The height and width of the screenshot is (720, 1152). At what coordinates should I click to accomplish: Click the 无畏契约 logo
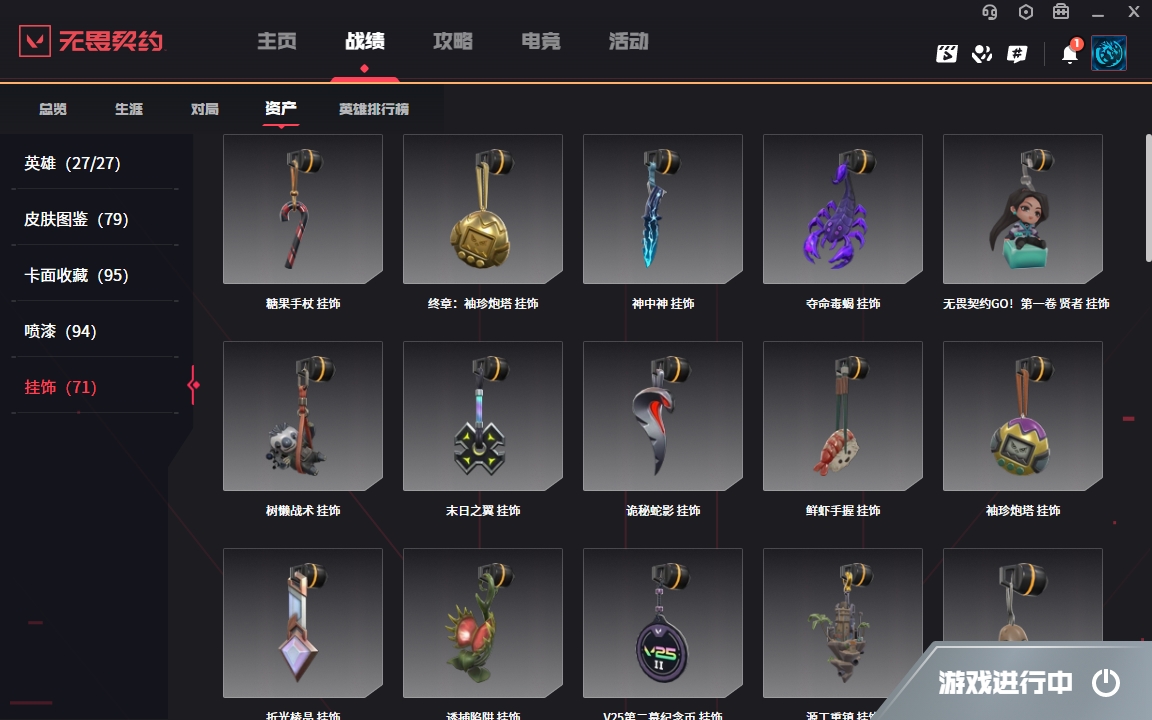click(x=91, y=41)
